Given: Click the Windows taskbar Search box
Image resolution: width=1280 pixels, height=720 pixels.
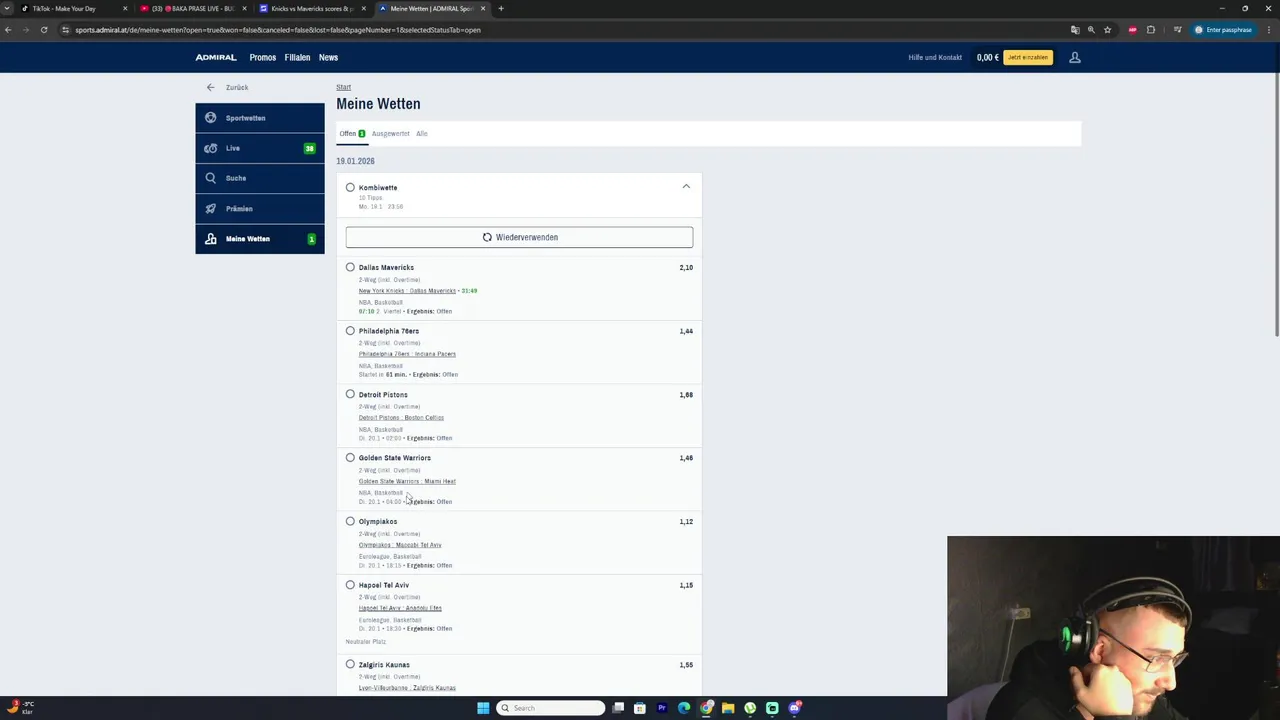Looking at the screenshot, I should pos(551,708).
